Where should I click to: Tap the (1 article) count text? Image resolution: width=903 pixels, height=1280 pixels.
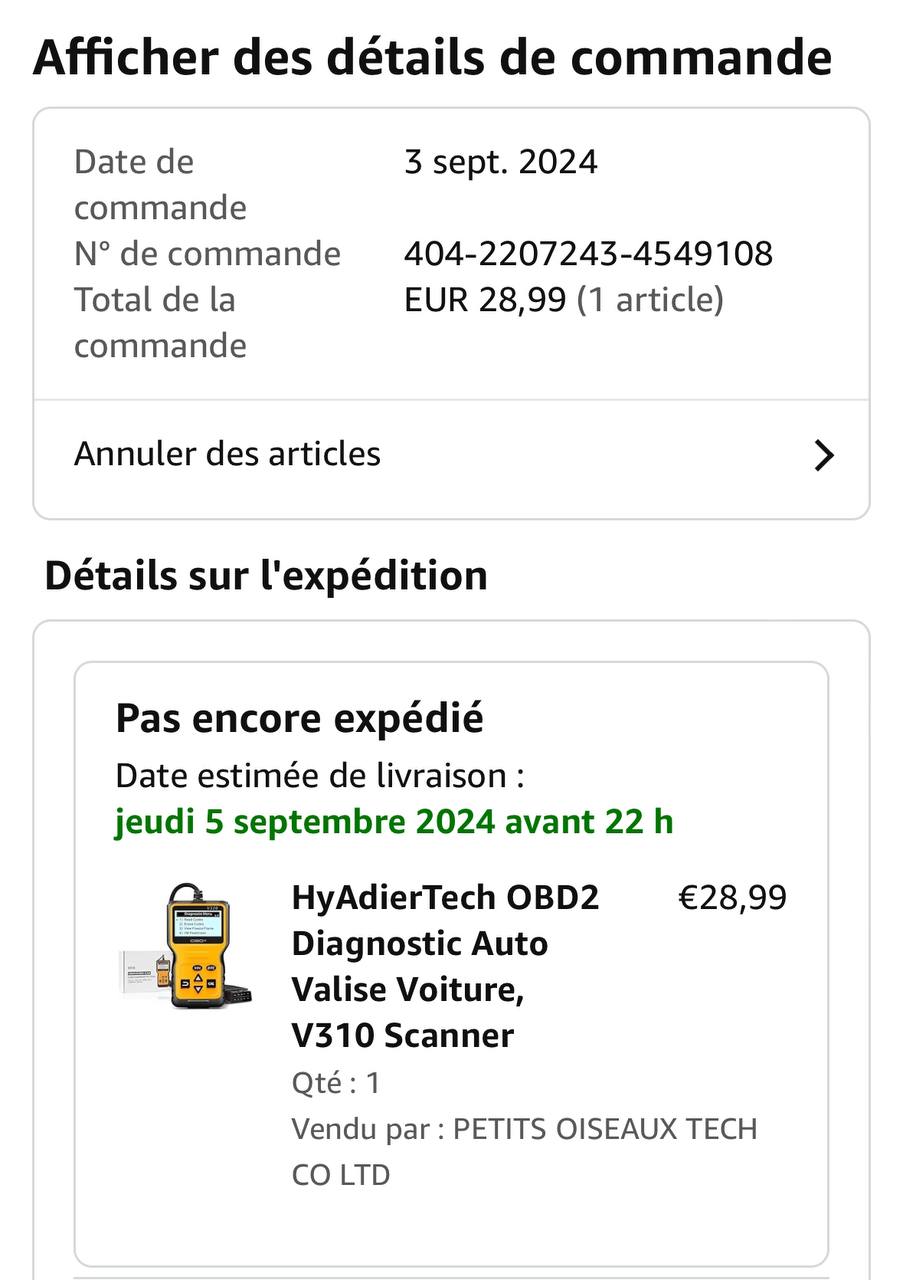coord(650,299)
